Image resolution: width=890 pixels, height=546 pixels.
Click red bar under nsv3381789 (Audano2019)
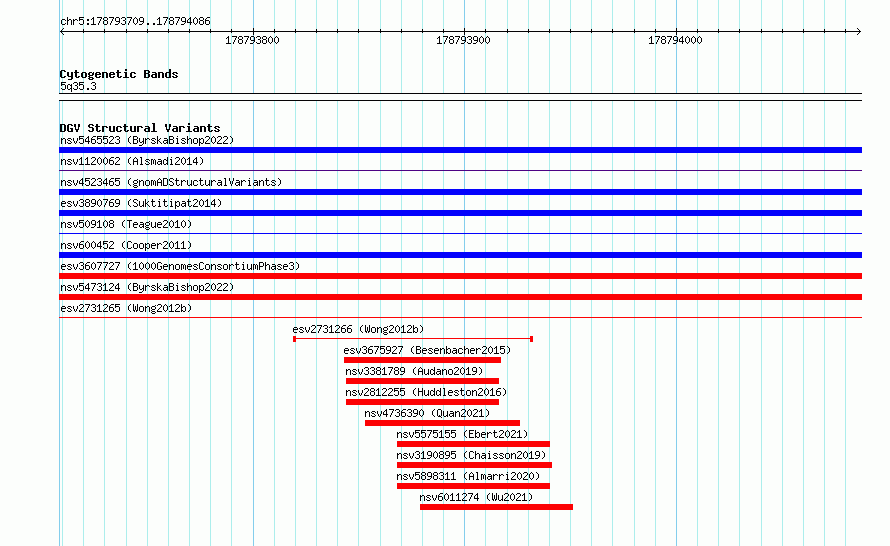point(422,381)
